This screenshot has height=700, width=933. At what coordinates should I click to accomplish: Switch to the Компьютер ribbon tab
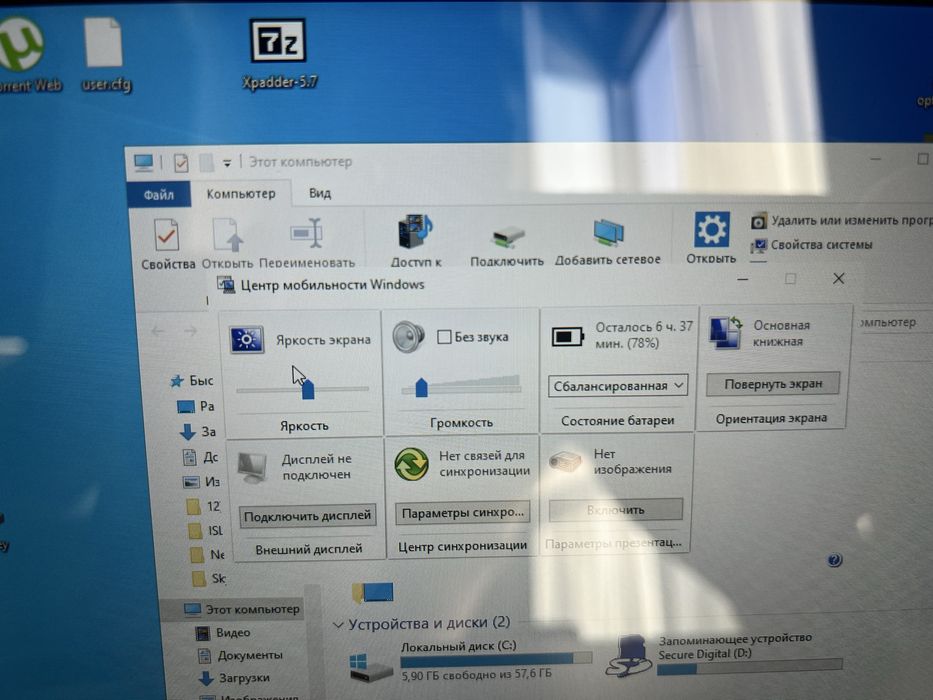(x=241, y=193)
